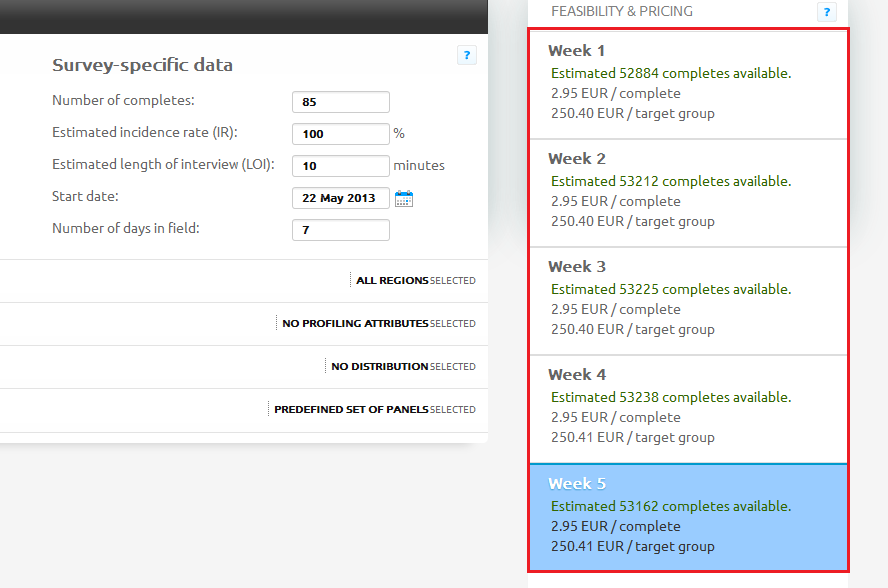Select the Week 1 pricing option
This screenshot has width=888, height=588.
(688, 83)
